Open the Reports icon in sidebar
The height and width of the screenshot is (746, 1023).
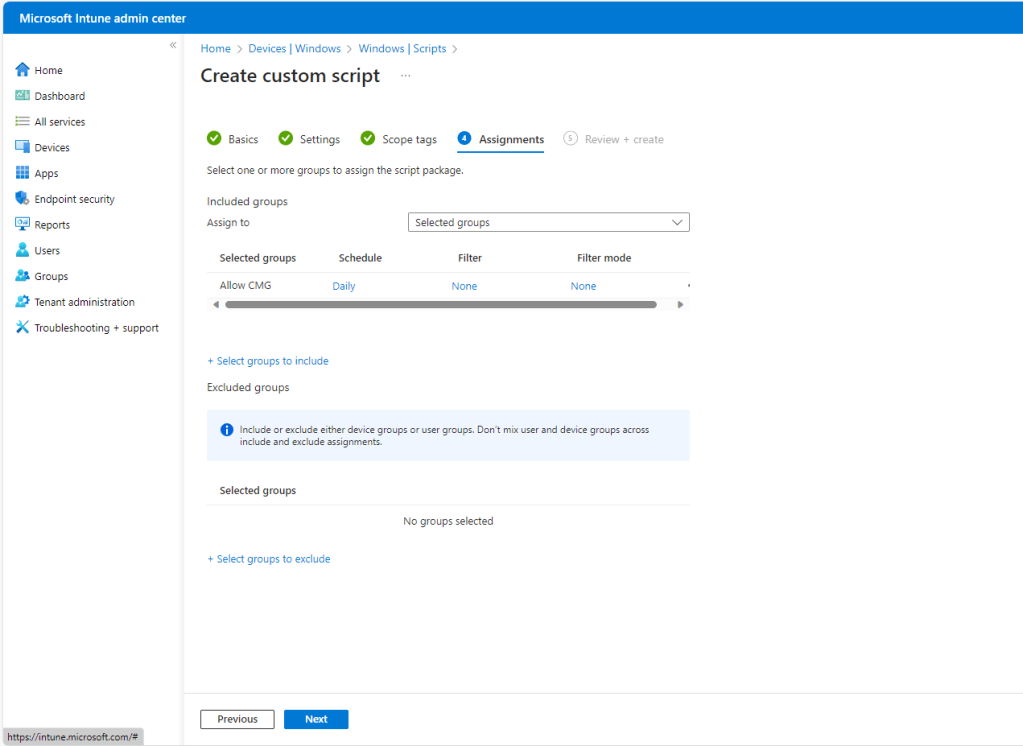pos(23,225)
